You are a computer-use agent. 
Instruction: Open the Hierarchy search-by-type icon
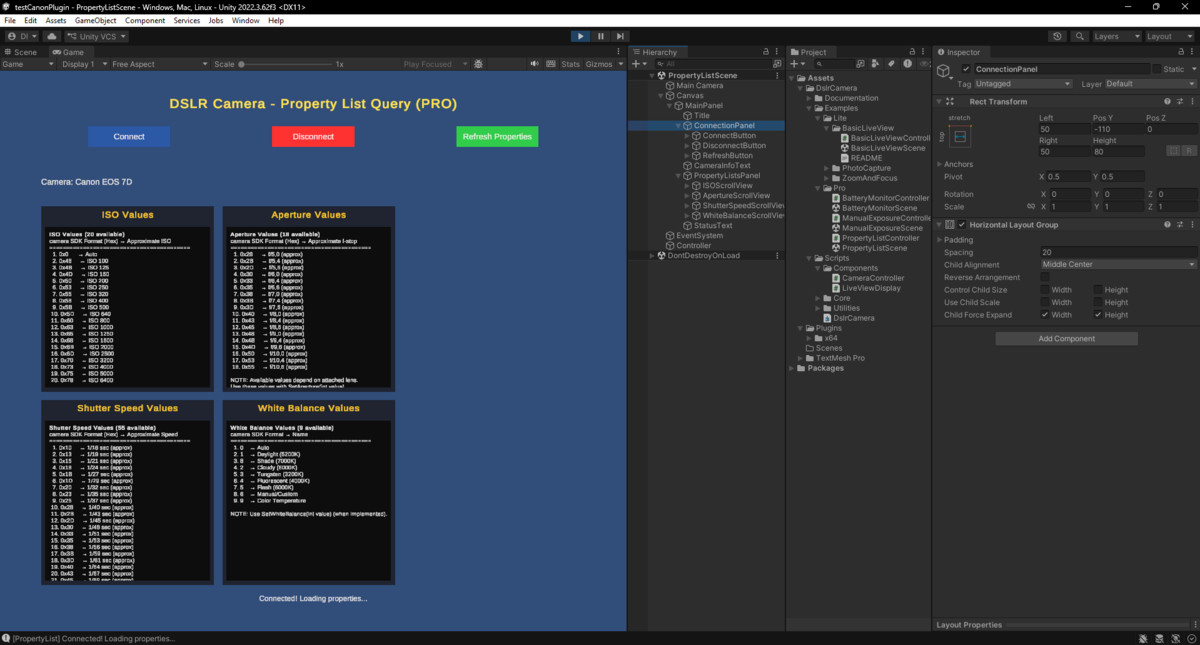pos(777,64)
